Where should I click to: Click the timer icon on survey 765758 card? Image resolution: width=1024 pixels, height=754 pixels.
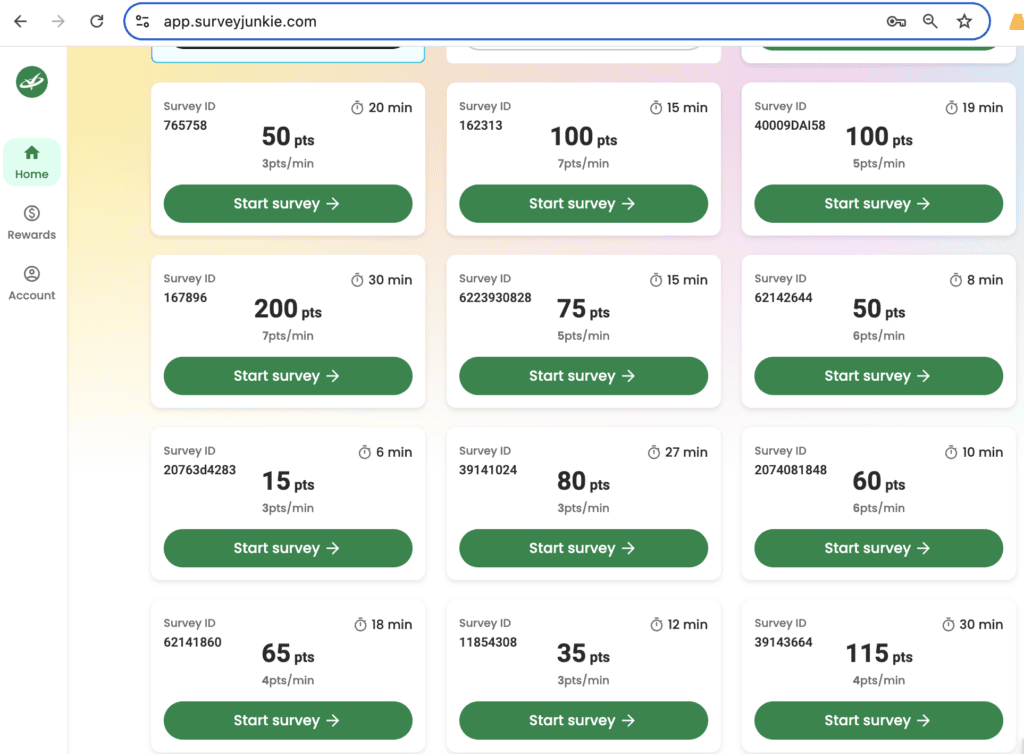357,107
